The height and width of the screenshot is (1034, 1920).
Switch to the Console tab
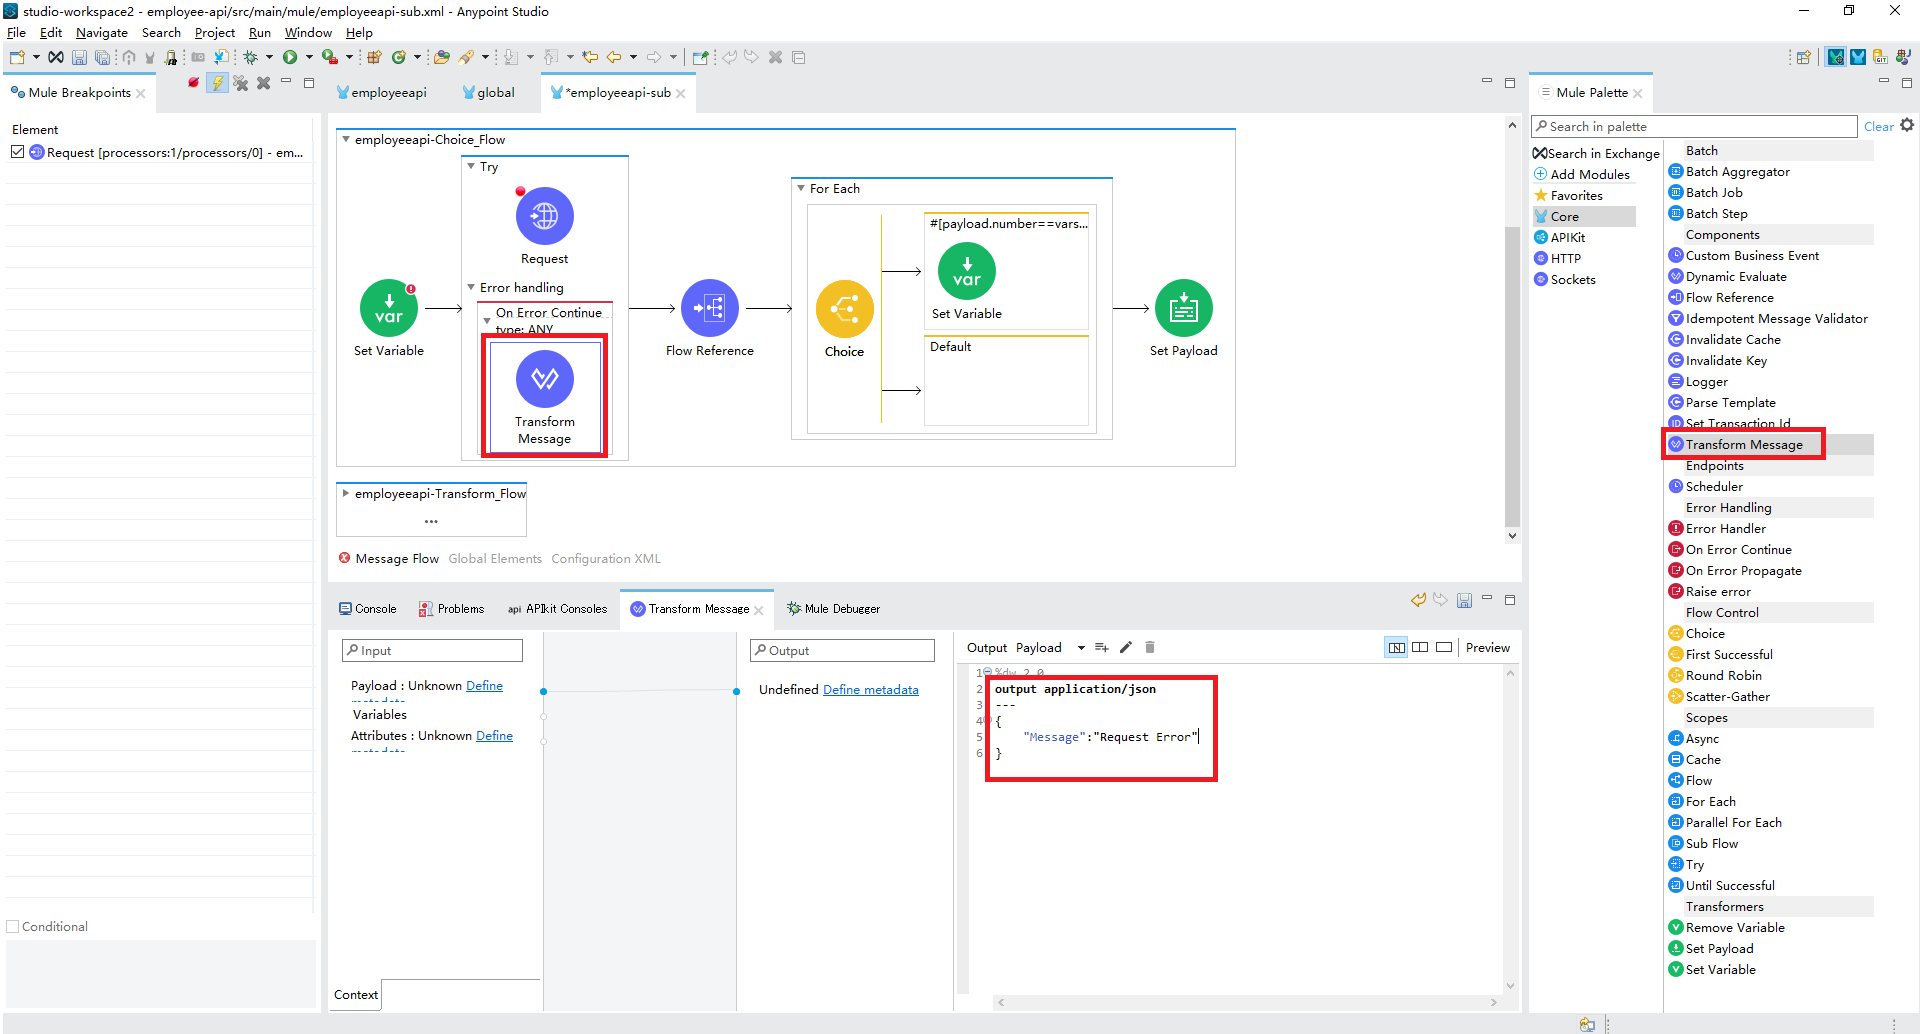367,609
